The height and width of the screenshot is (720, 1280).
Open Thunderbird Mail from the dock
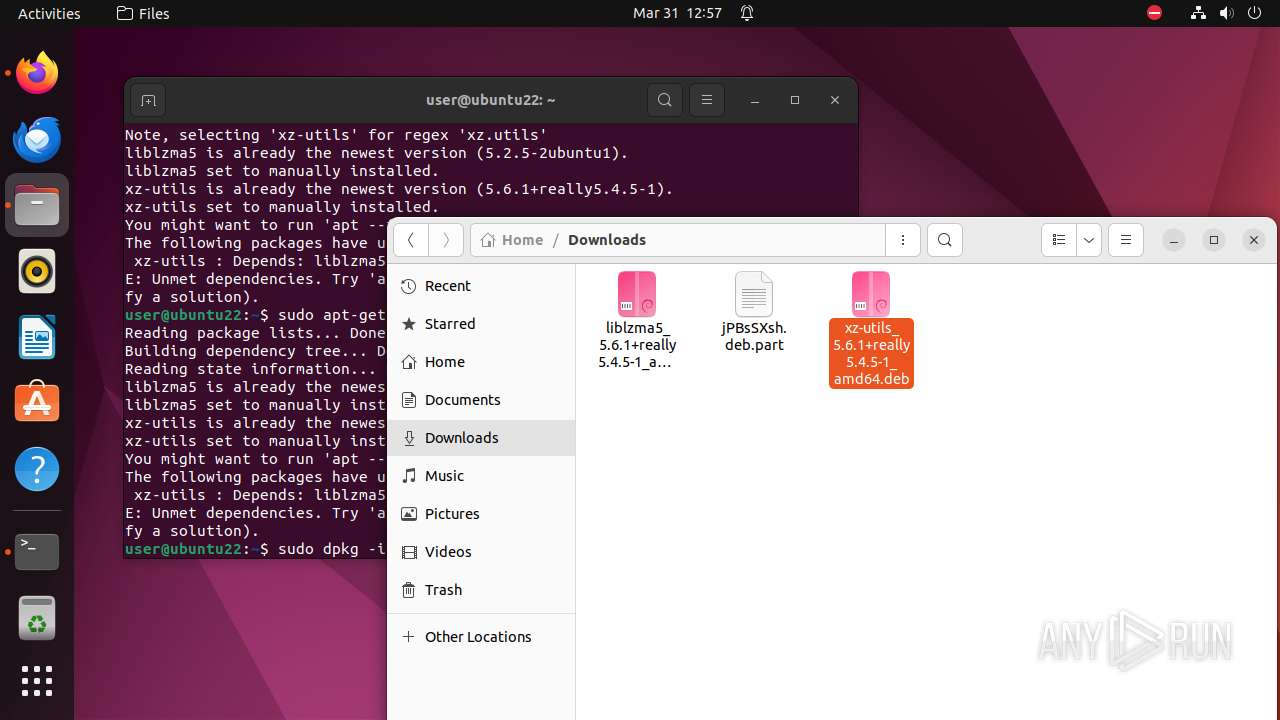(x=37, y=139)
